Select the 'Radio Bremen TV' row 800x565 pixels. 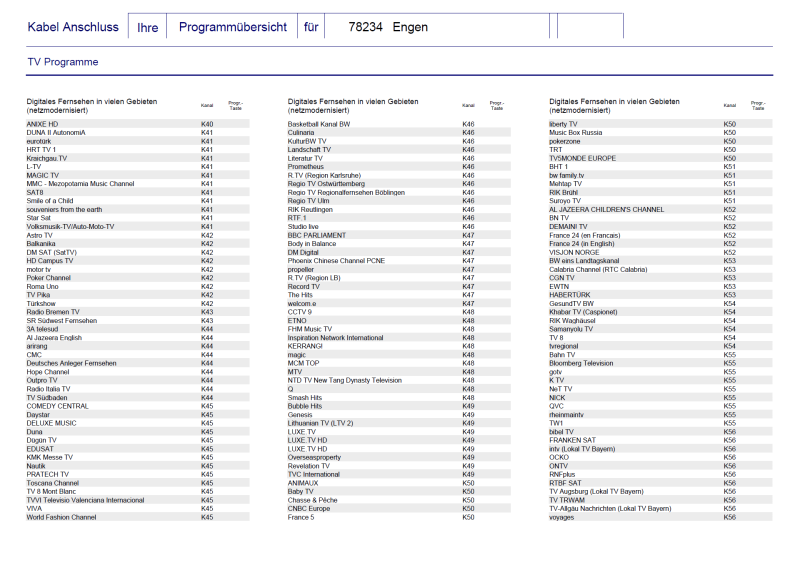tap(138, 312)
